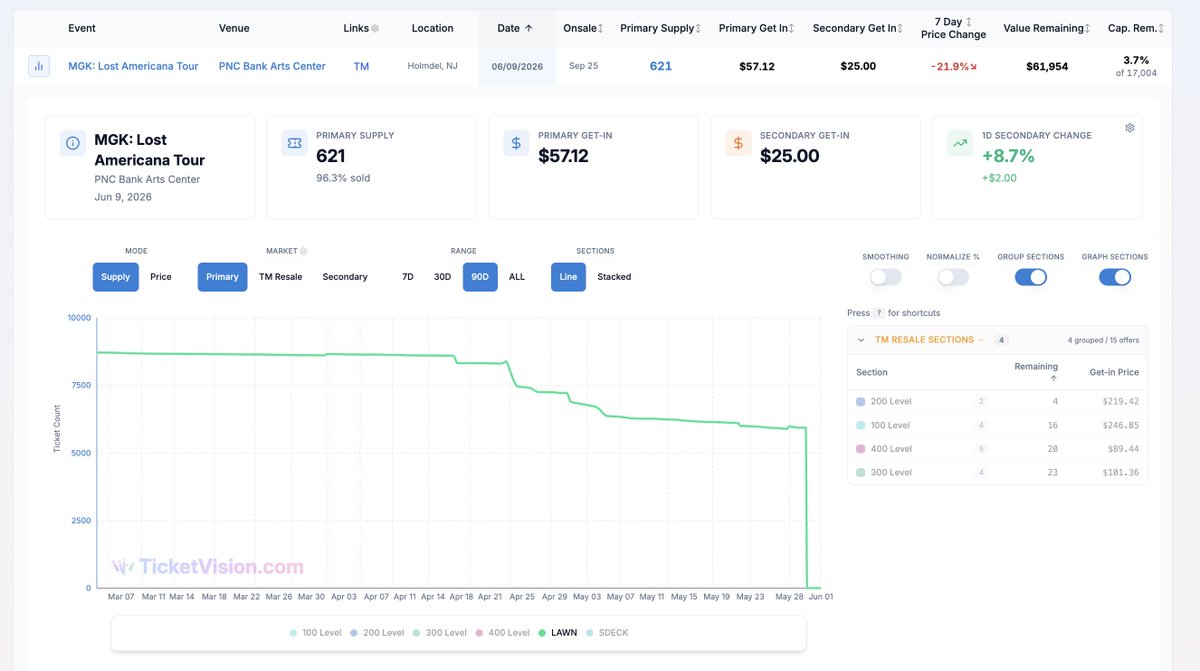Click the gear icon next to Market label

click(304, 251)
